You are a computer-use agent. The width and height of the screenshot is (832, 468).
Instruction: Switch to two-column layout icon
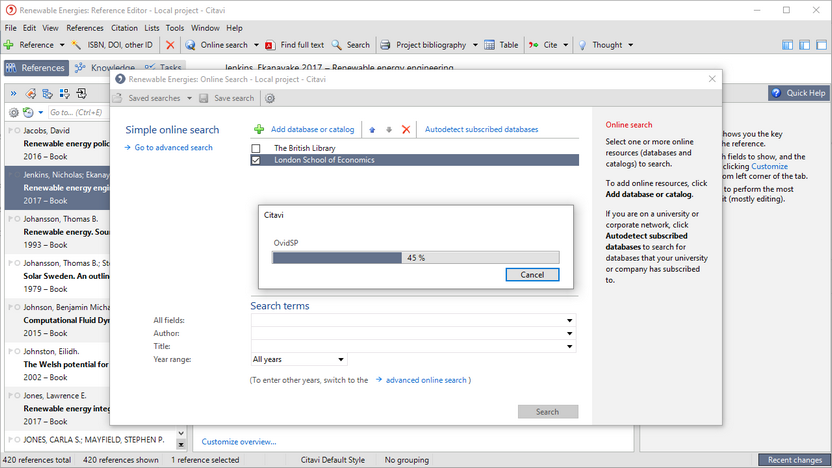(804, 45)
